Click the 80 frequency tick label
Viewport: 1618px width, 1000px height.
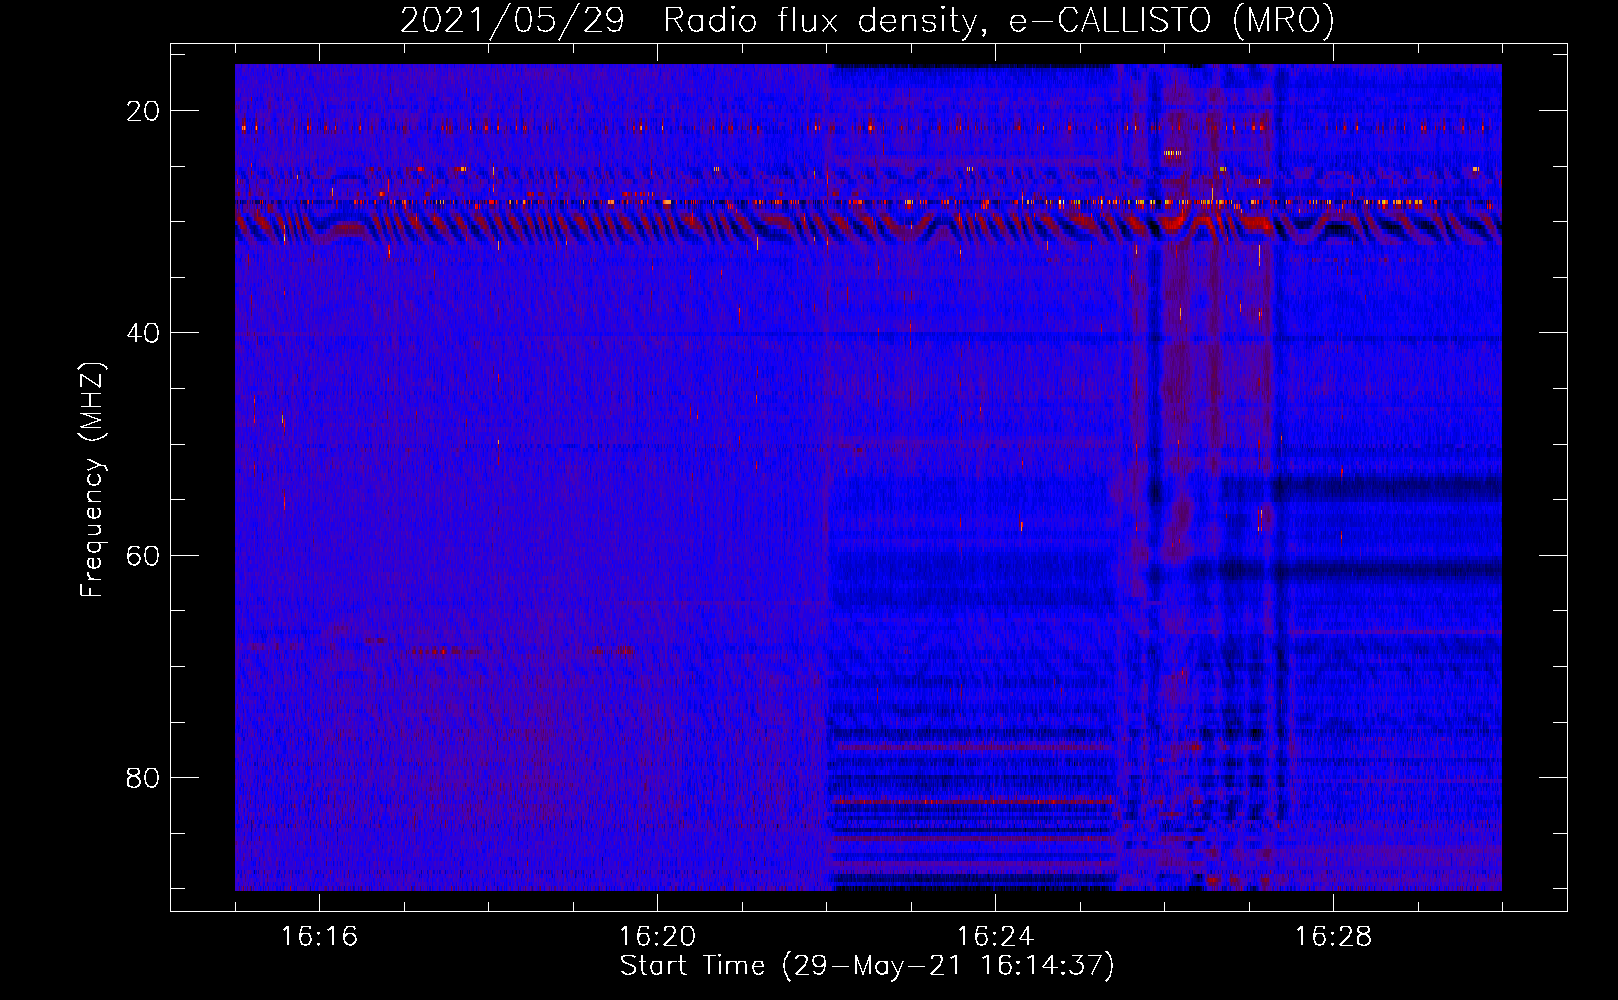pyautogui.click(x=143, y=777)
